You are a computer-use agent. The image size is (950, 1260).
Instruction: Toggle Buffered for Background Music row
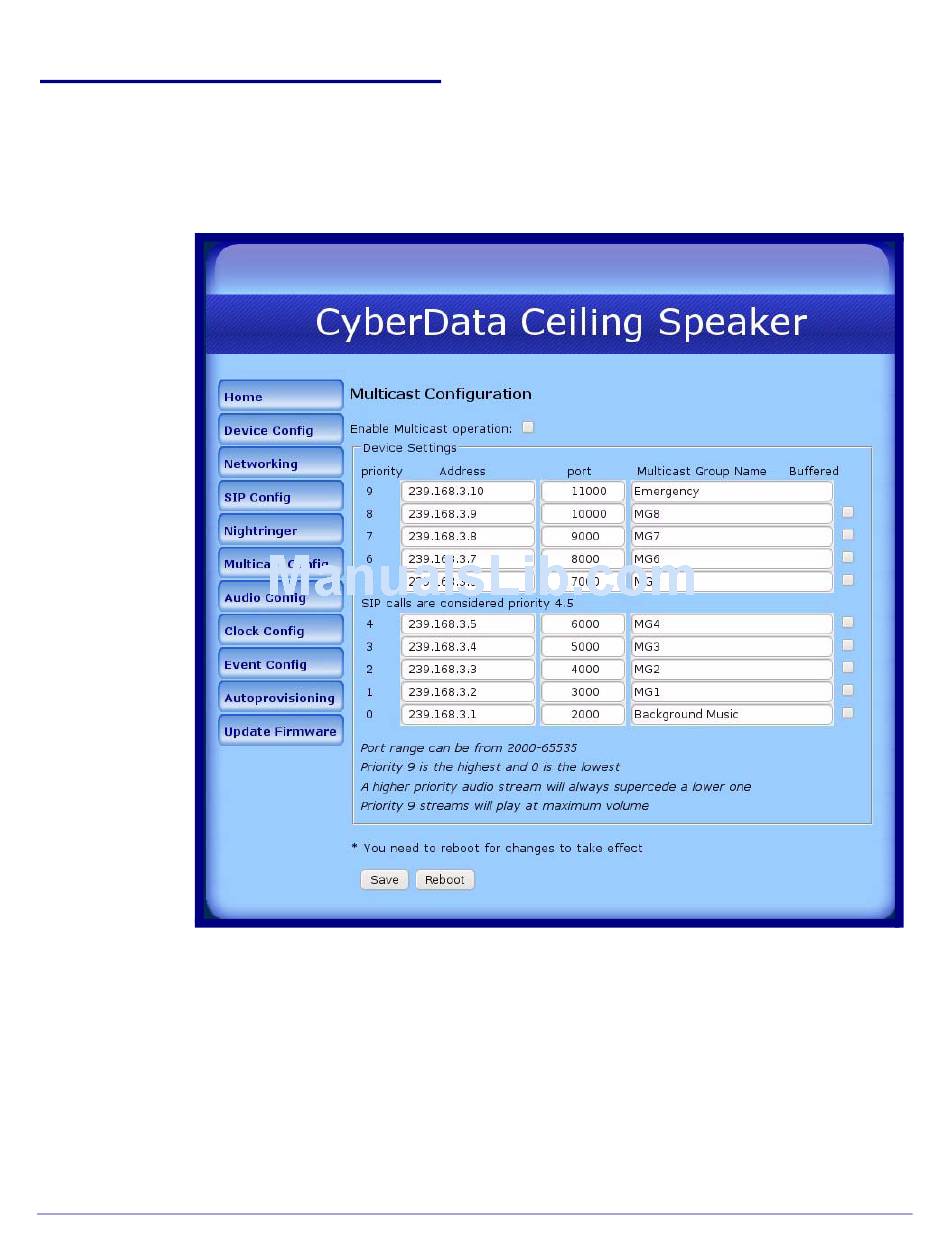point(848,713)
